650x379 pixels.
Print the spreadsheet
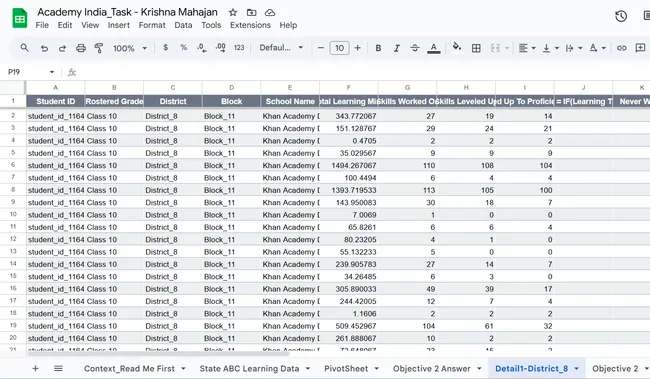(81, 48)
